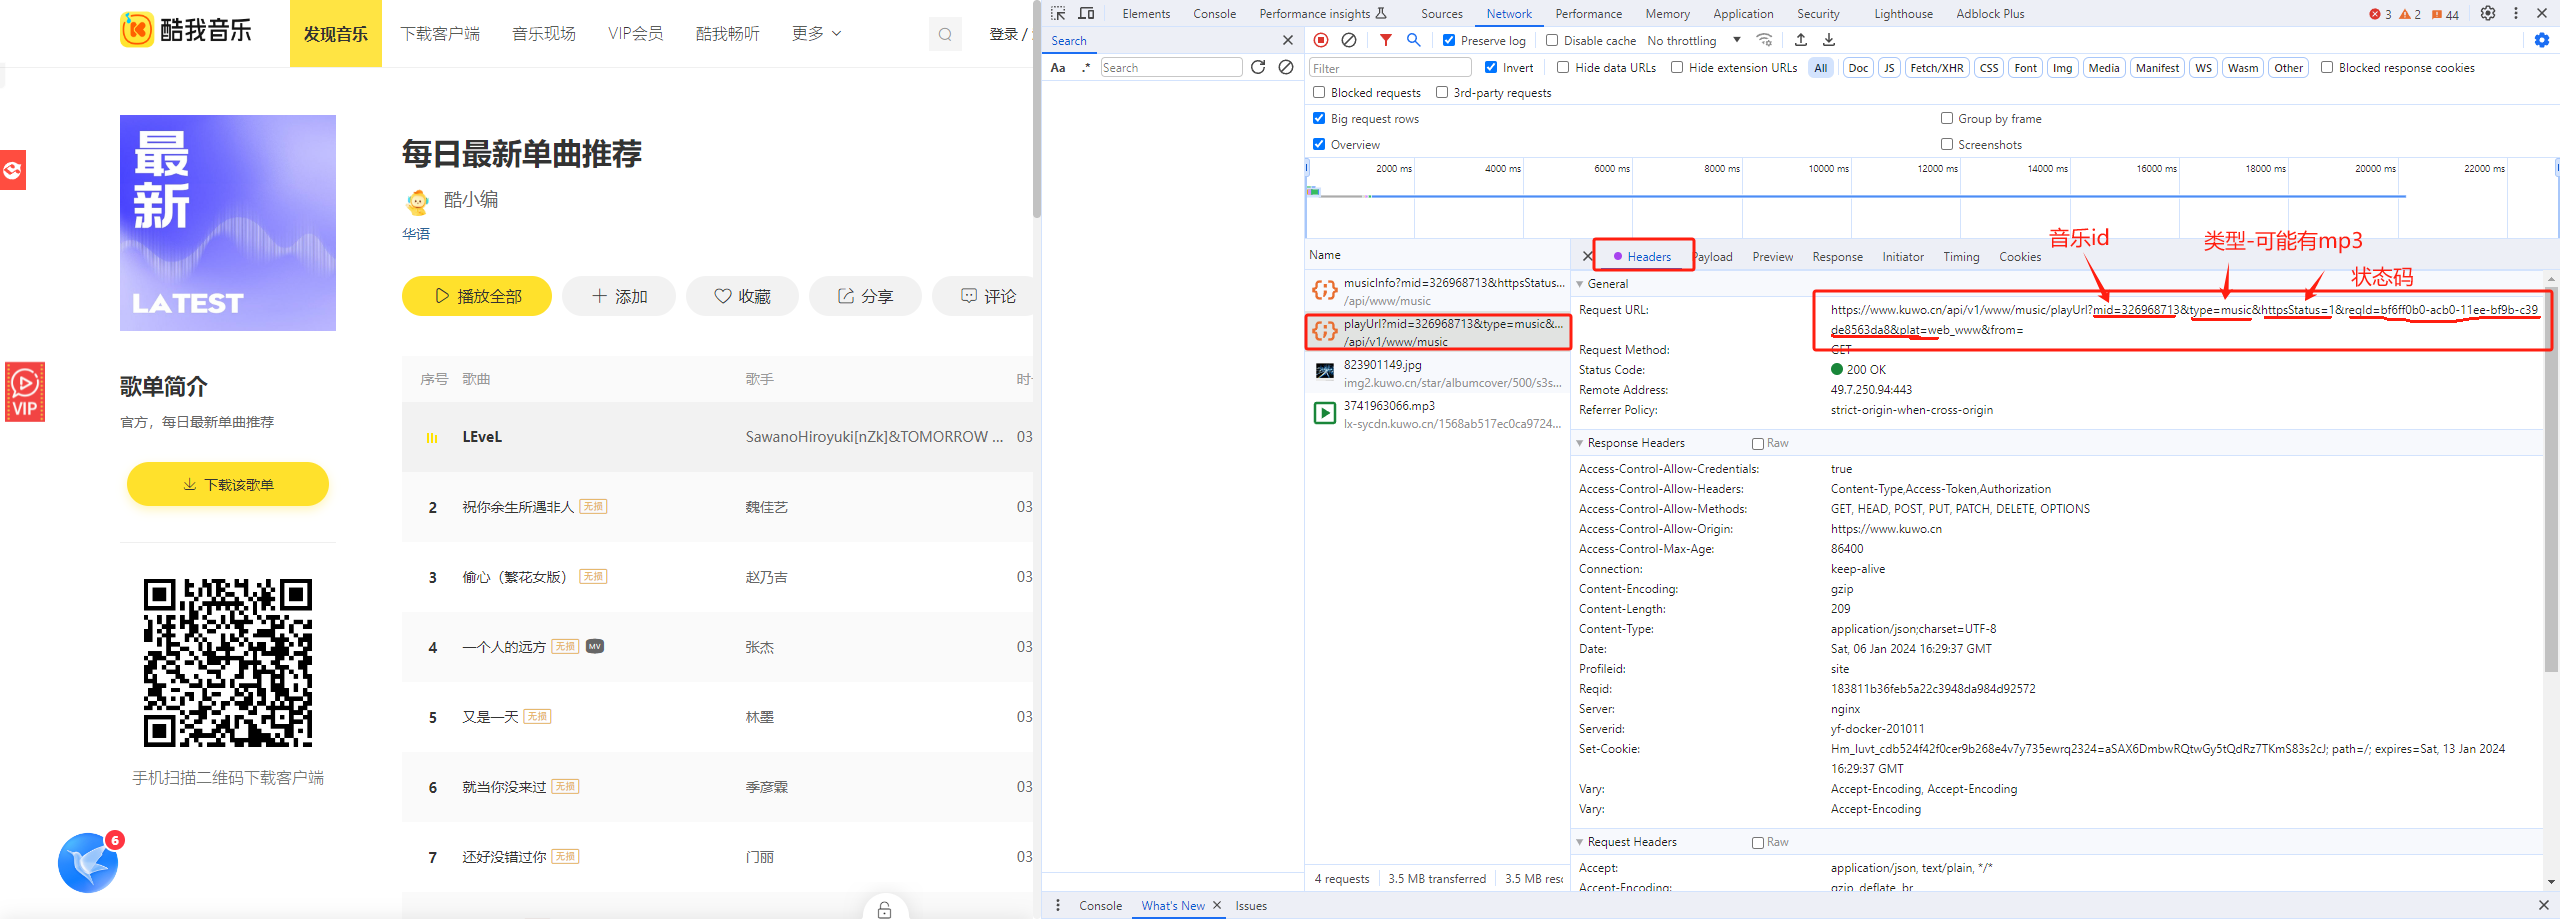Enable the Screenshots checkbox
2560x919 pixels.
coord(1947,144)
